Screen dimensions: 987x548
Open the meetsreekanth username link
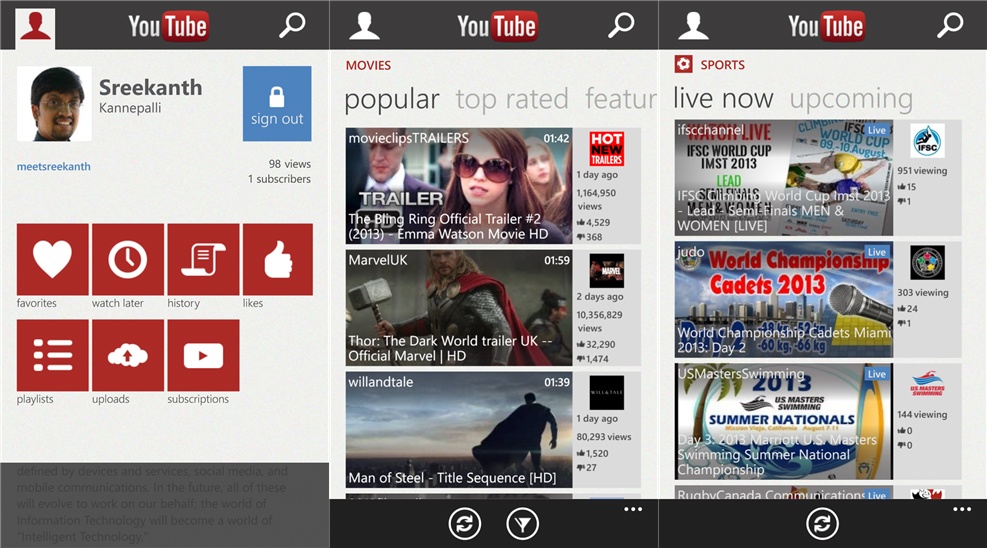click(54, 167)
